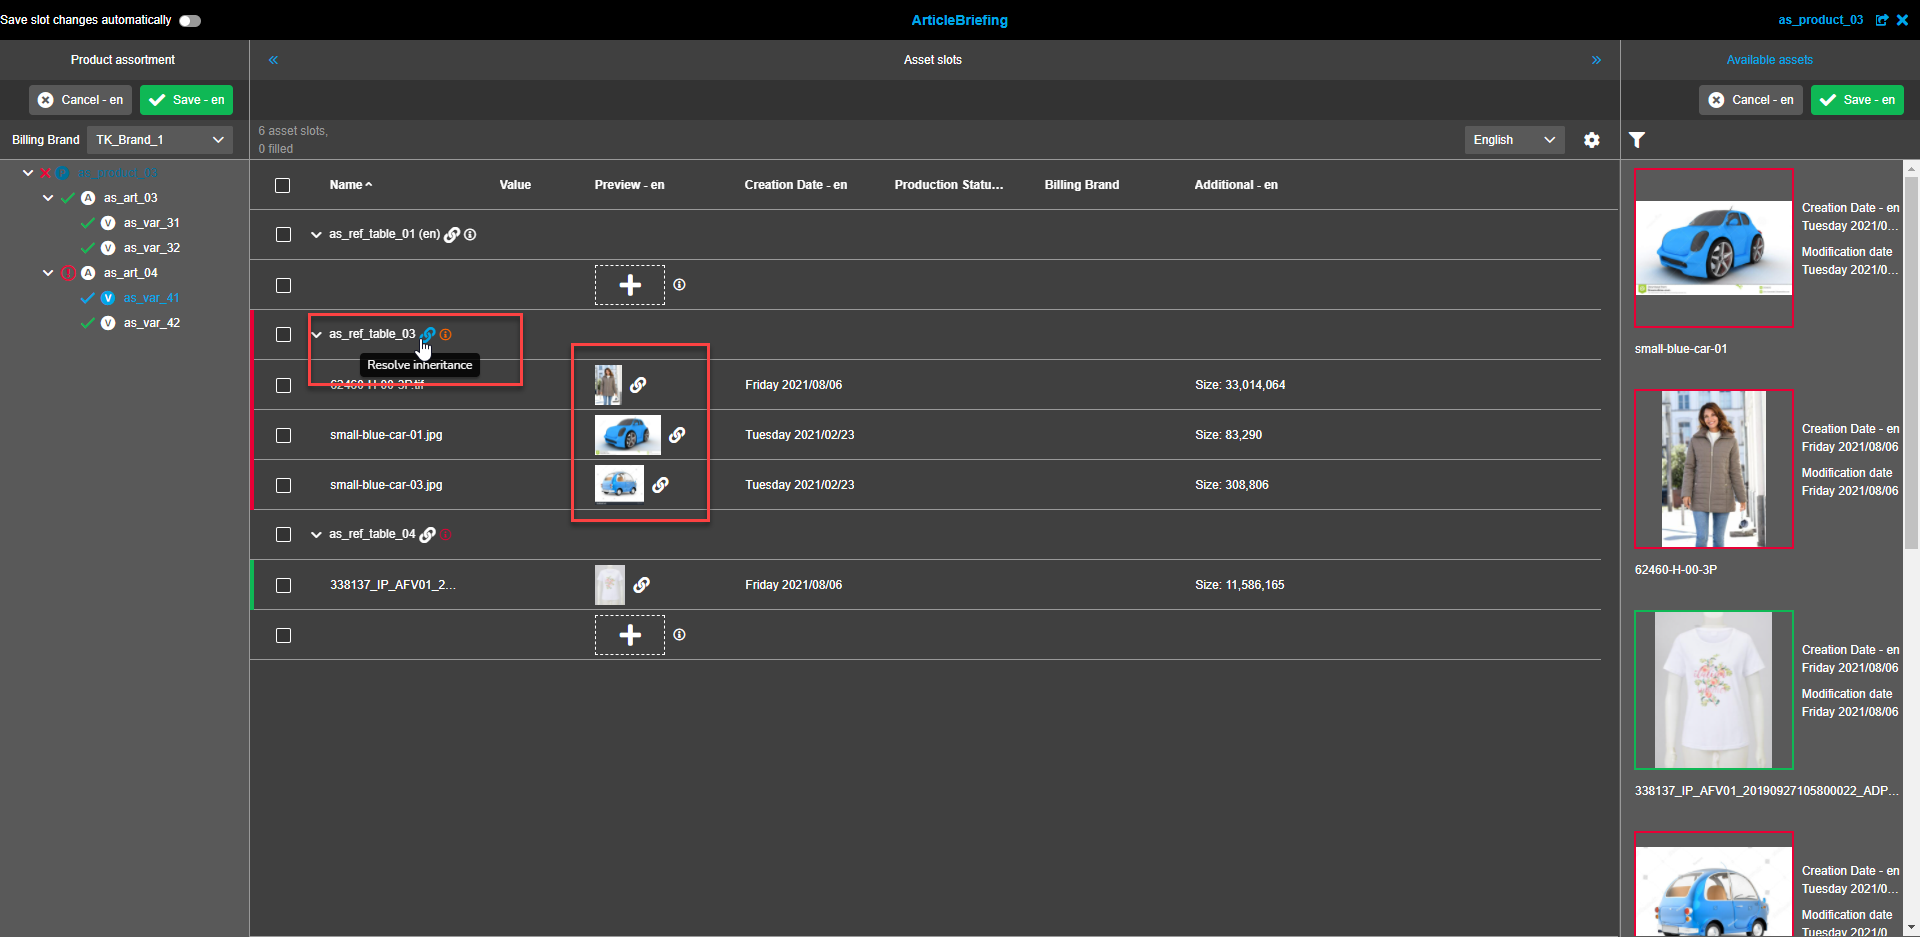
Task: Click the Resolve inheritance link icon on as_ref_table_03
Action: (x=428, y=334)
